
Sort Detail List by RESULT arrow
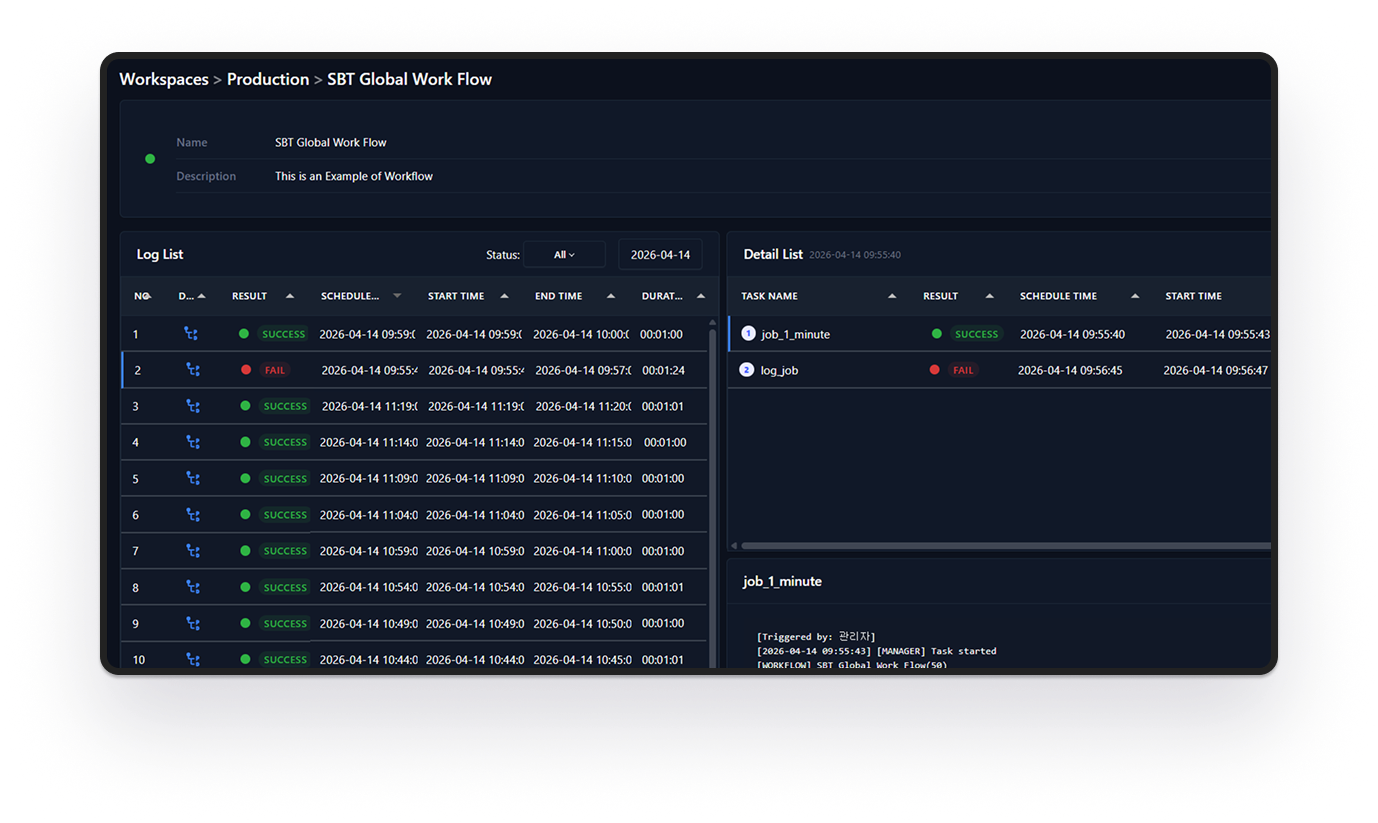pyautogui.click(x=990, y=296)
